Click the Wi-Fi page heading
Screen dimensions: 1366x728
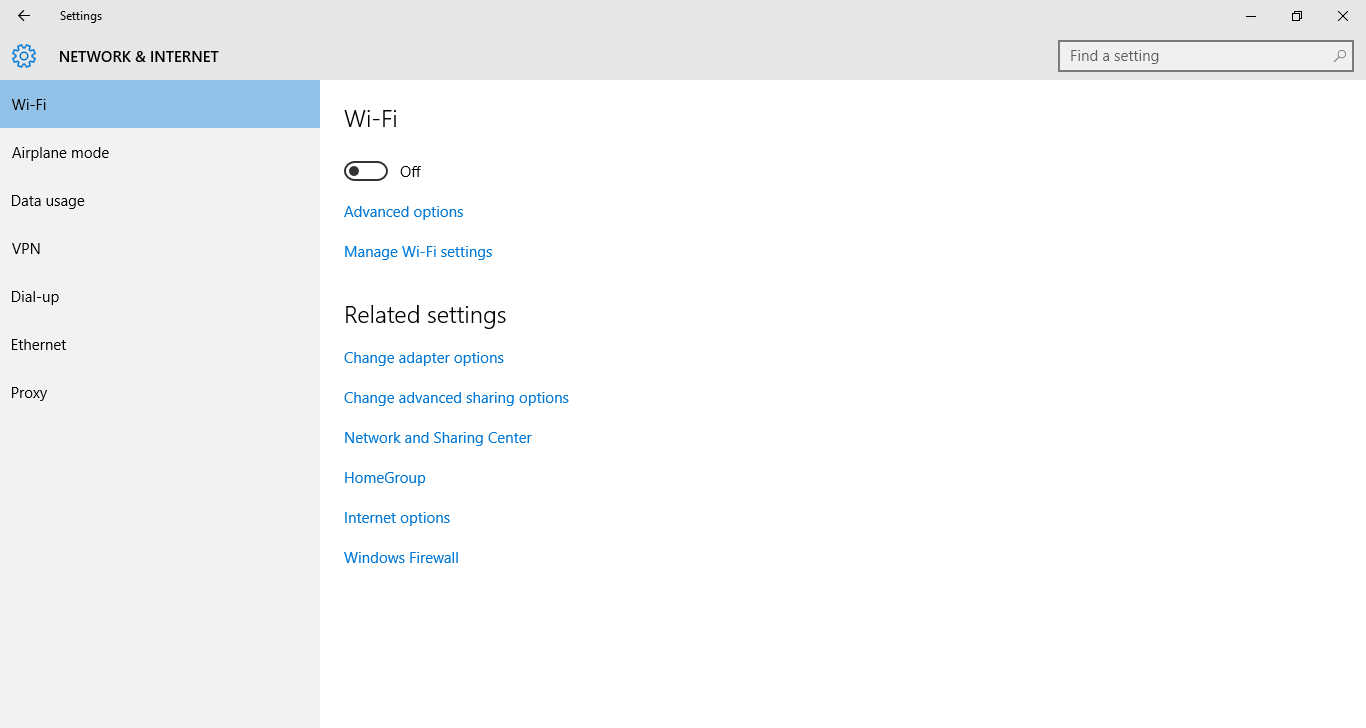(371, 119)
